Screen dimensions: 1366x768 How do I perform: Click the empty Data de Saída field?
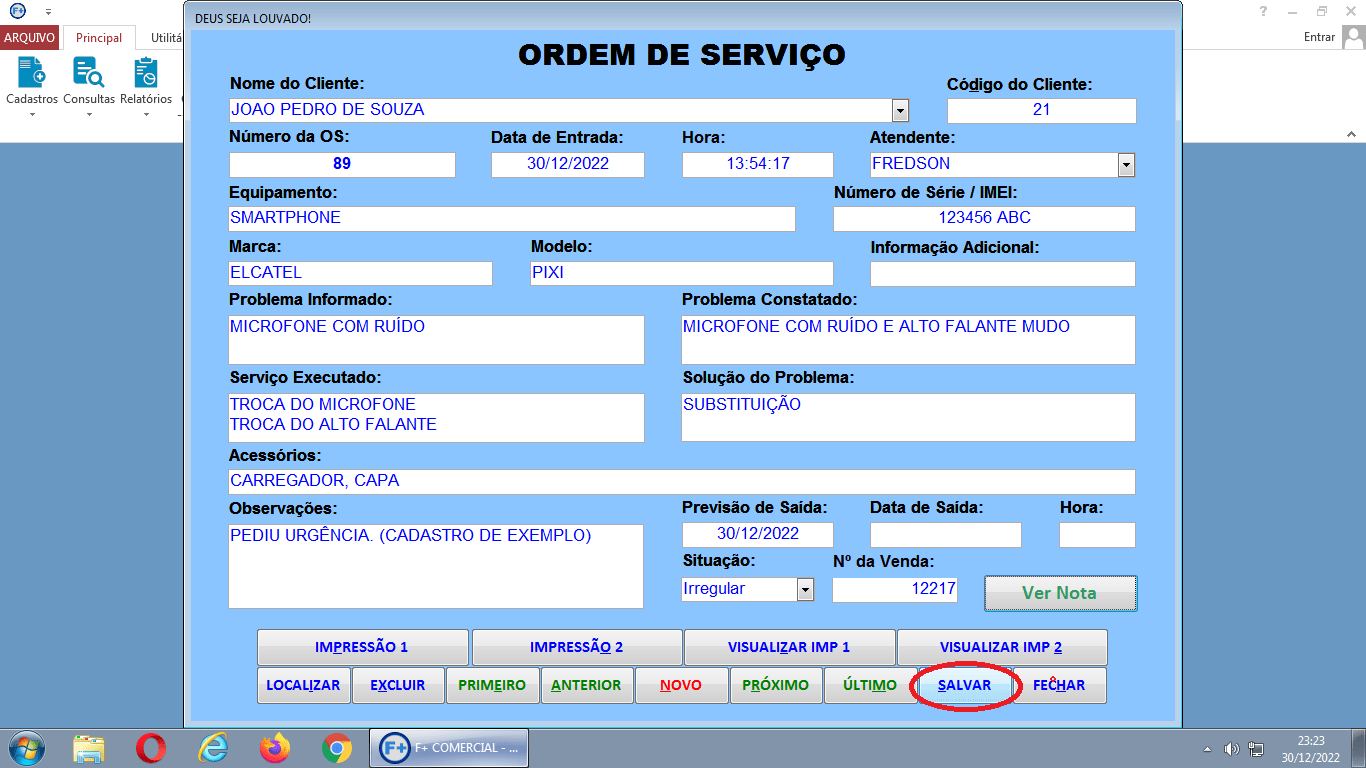(945, 535)
